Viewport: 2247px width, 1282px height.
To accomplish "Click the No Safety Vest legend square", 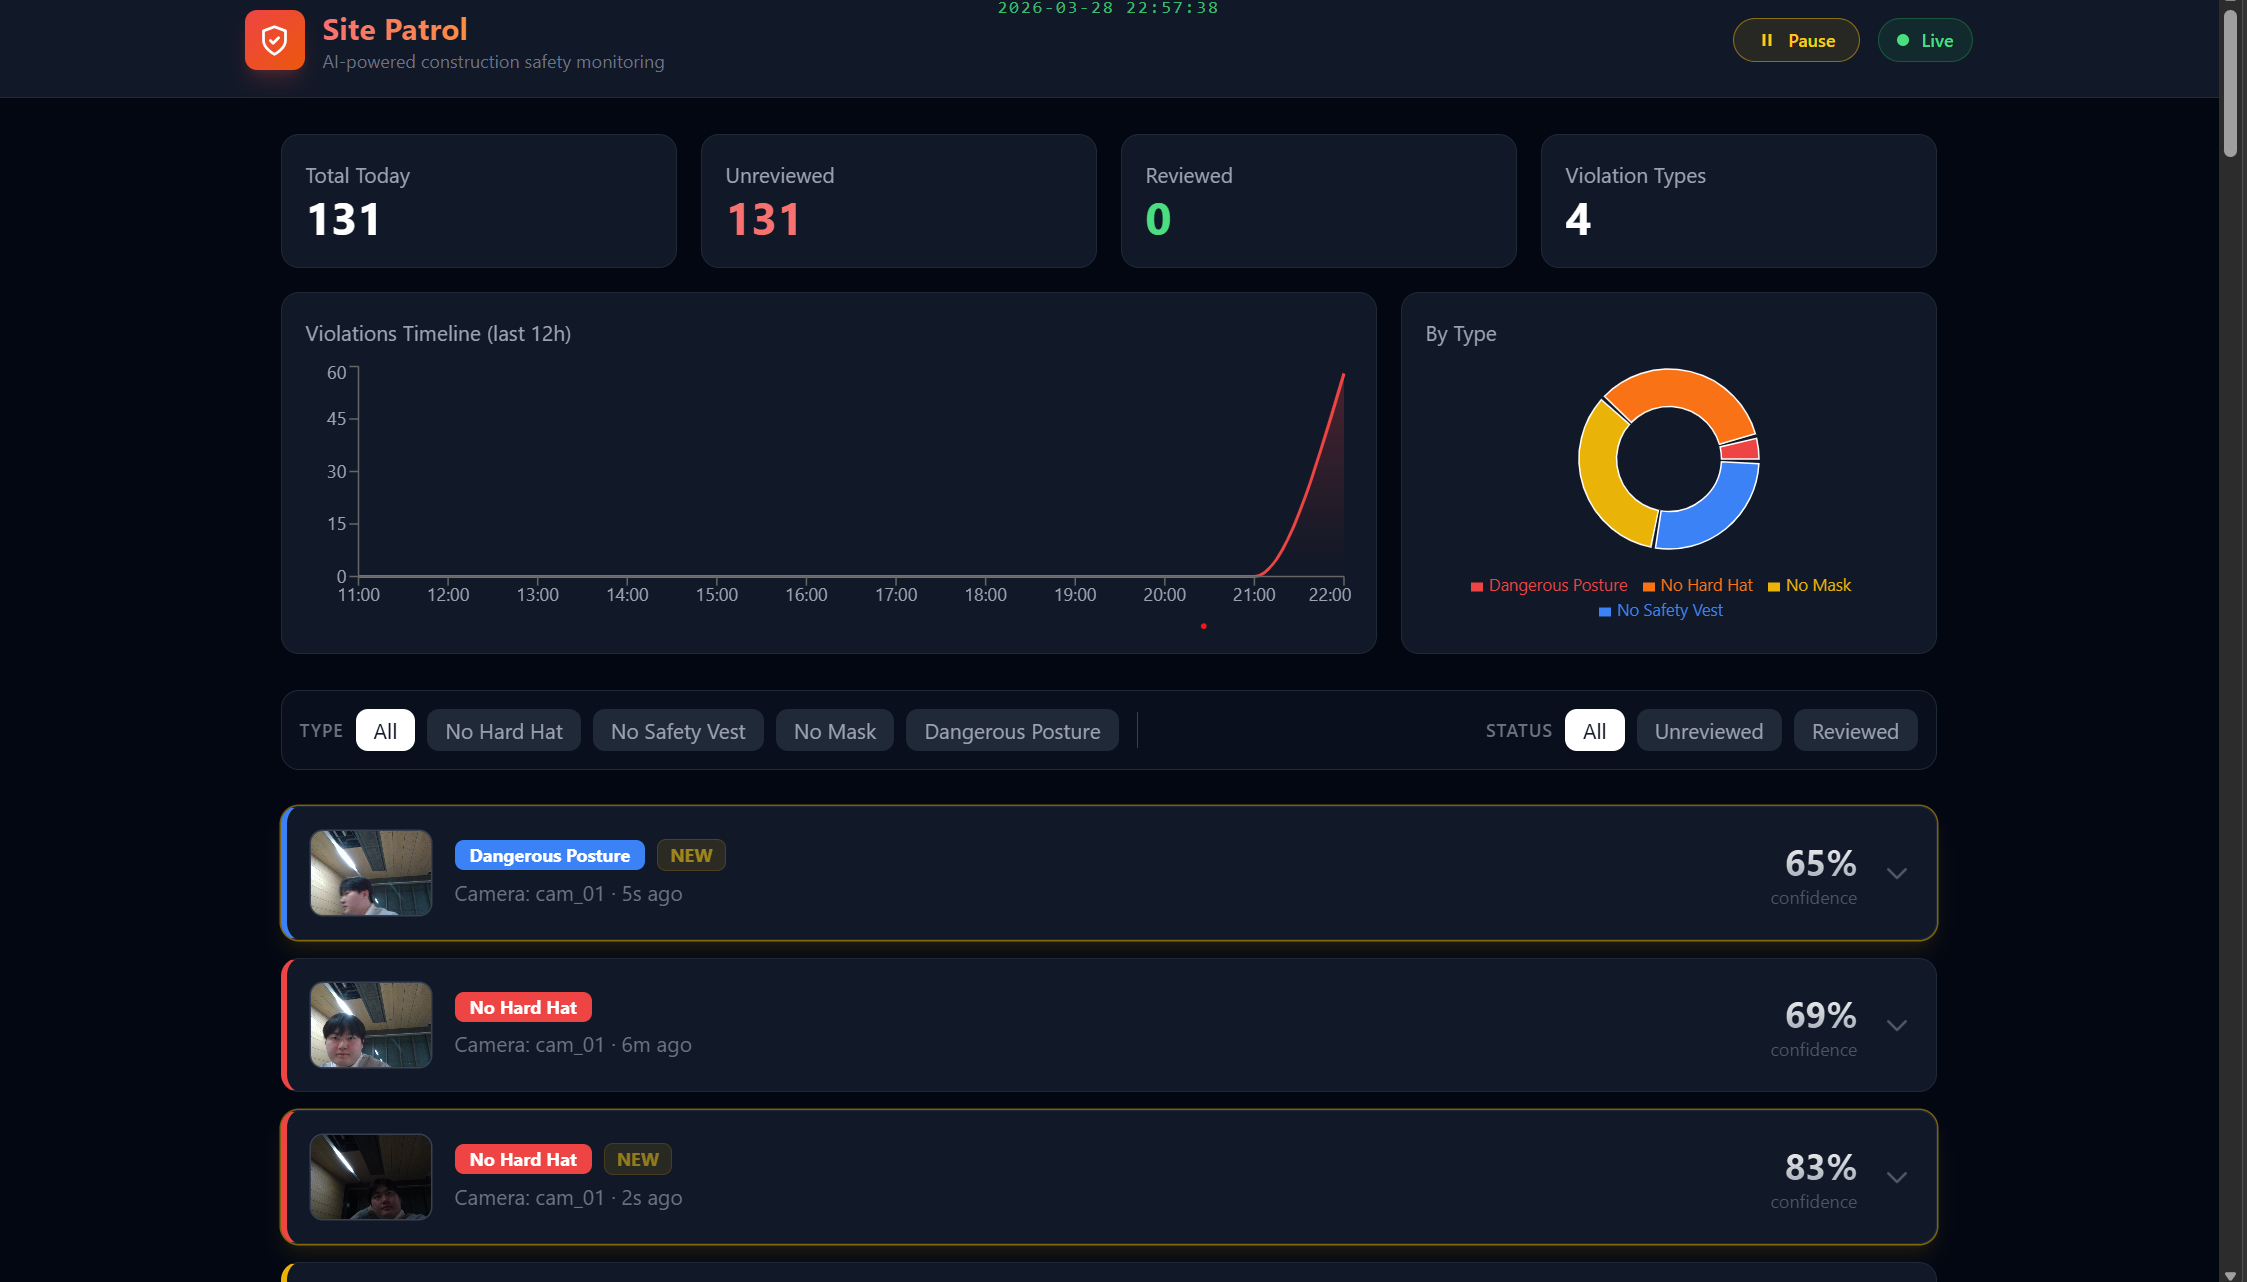I will pyautogui.click(x=1604, y=612).
